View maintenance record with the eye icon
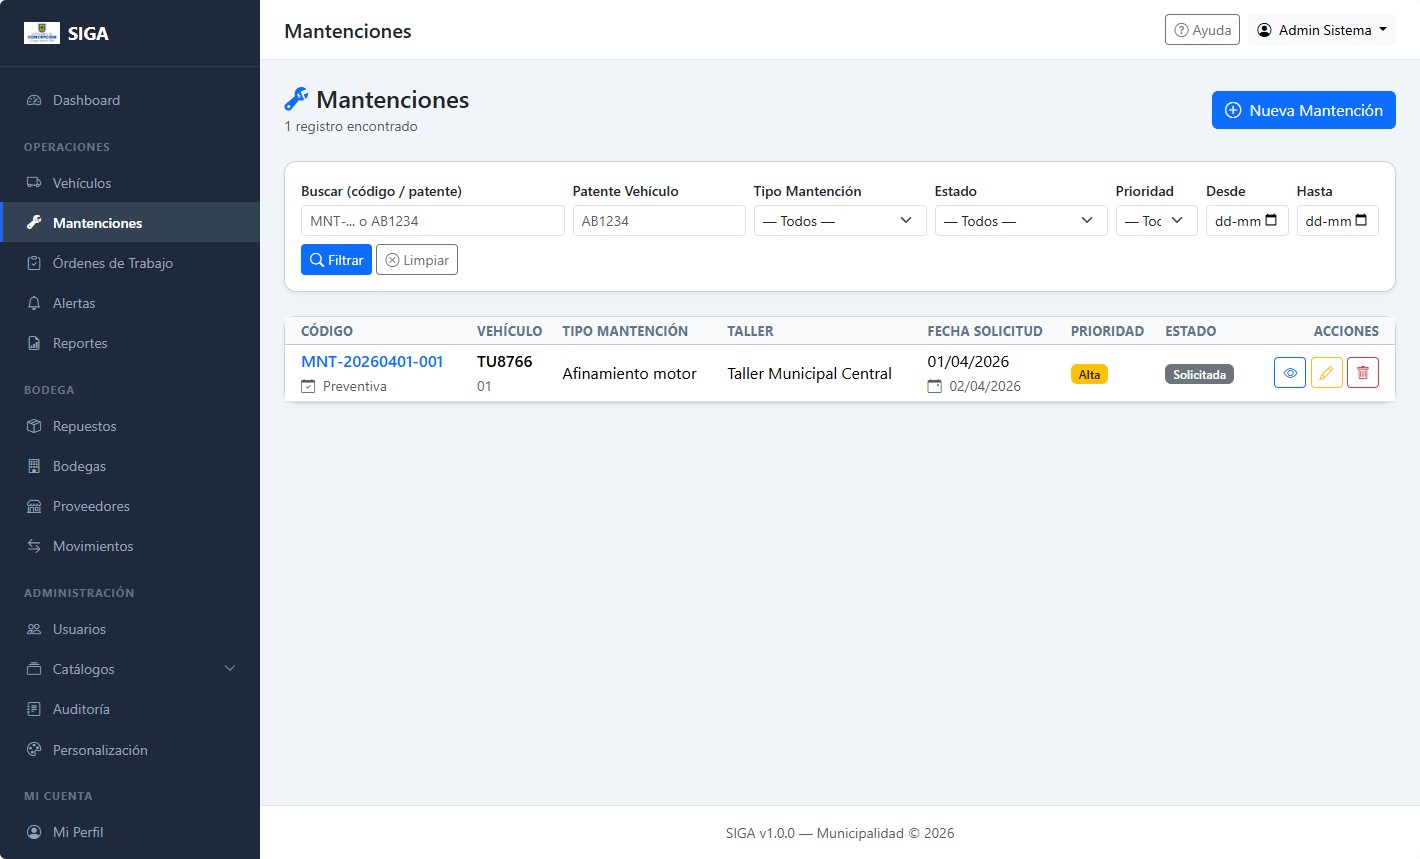Image resolution: width=1420 pixels, height=859 pixels. (1290, 373)
